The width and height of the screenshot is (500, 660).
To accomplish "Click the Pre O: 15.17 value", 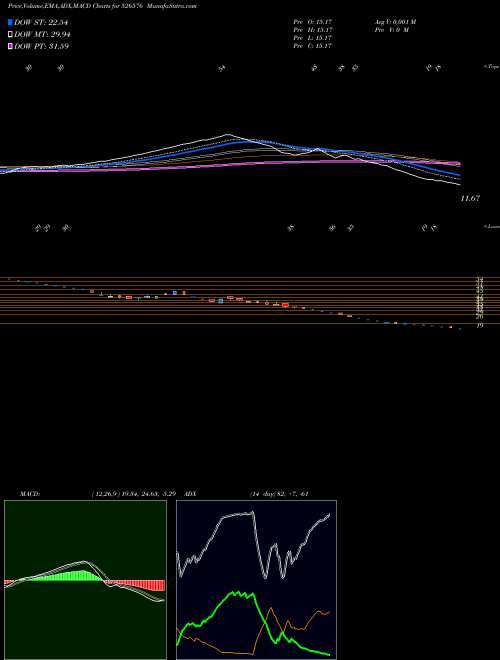I will tap(313, 21).
